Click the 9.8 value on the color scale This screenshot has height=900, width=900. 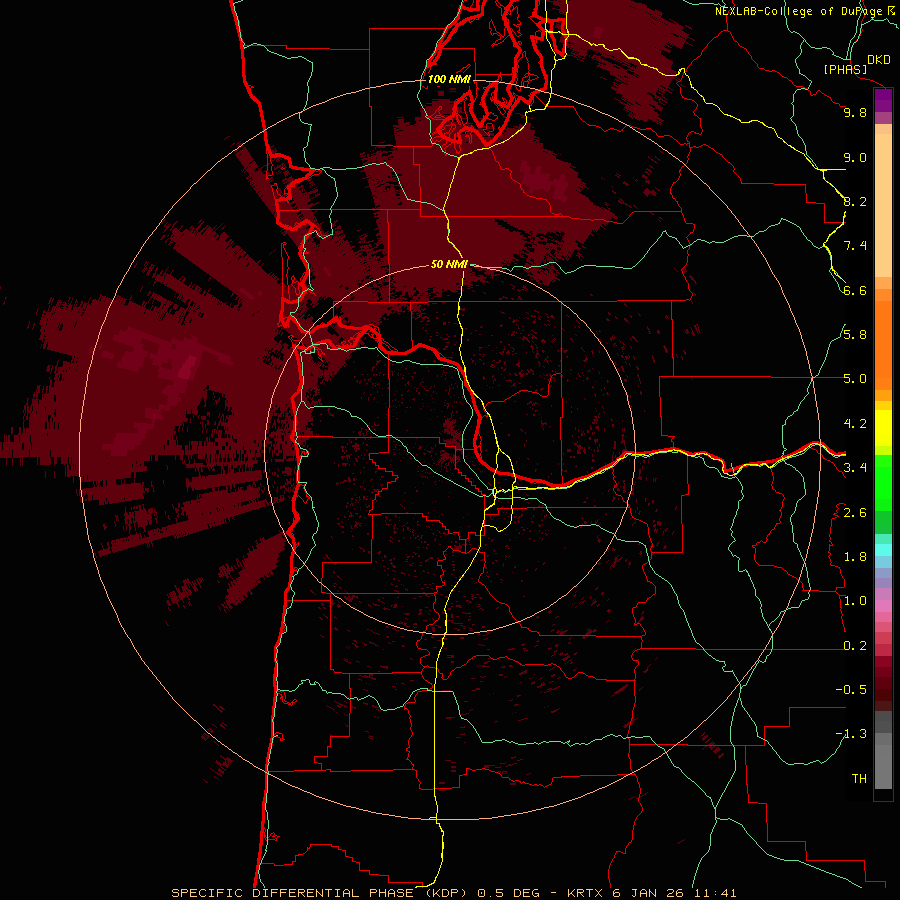coord(855,113)
